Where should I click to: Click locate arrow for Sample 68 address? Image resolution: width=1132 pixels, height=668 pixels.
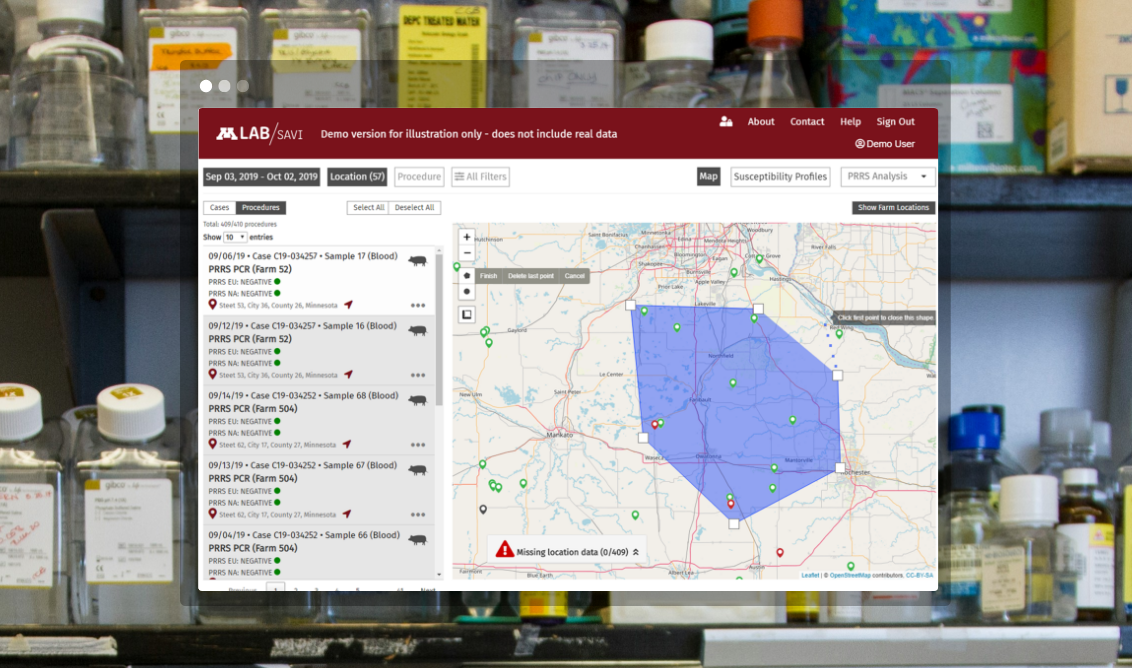(x=347, y=444)
